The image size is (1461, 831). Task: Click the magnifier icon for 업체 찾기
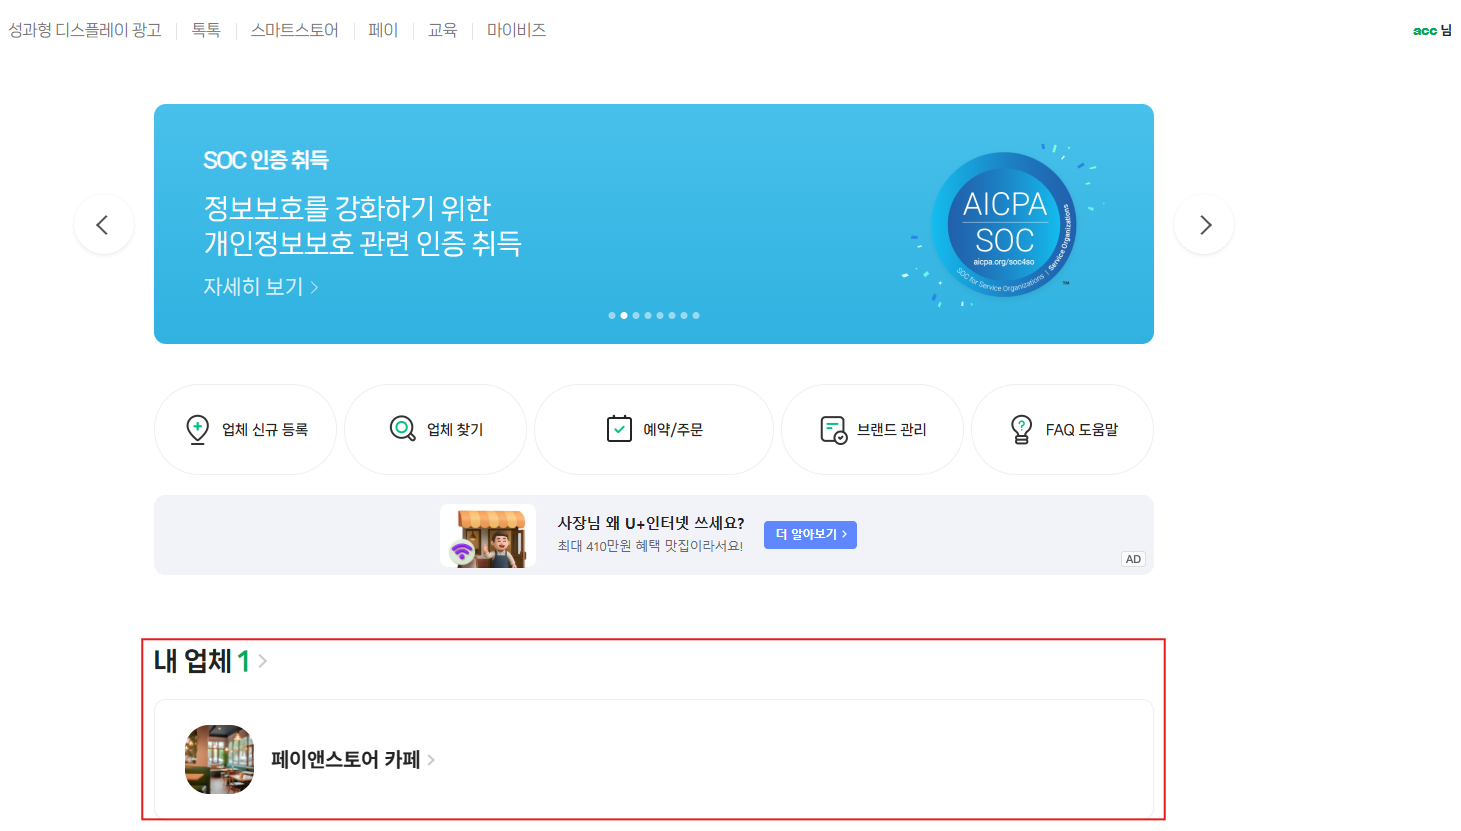(402, 429)
